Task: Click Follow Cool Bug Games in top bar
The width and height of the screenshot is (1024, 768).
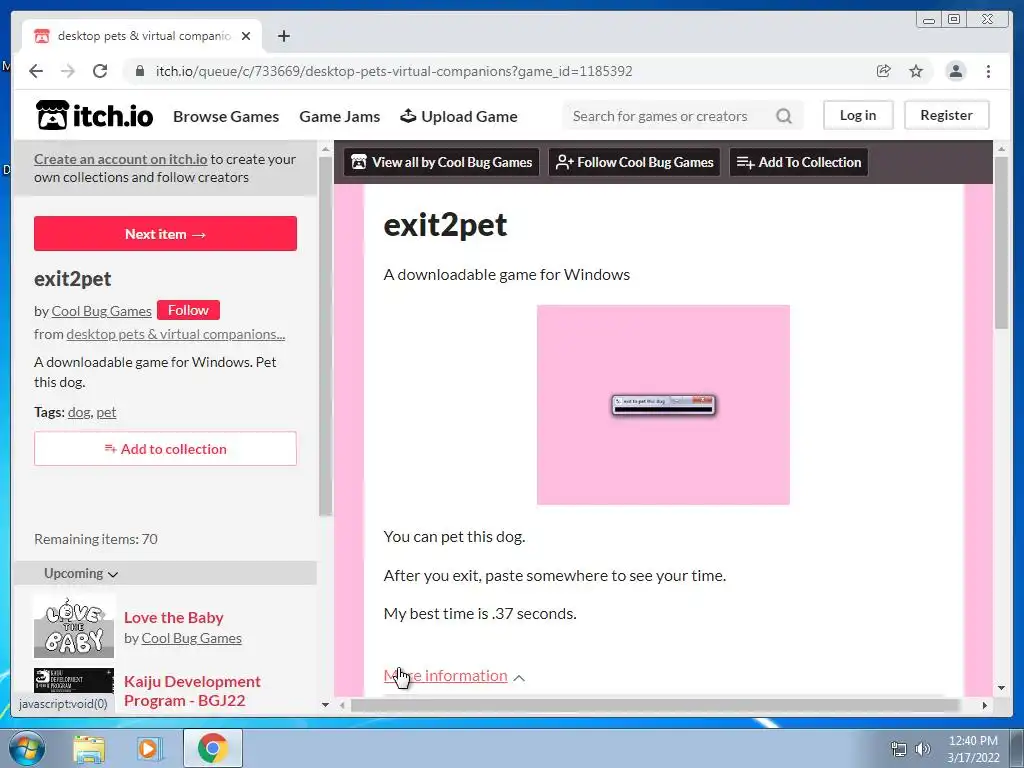Action: click(634, 162)
